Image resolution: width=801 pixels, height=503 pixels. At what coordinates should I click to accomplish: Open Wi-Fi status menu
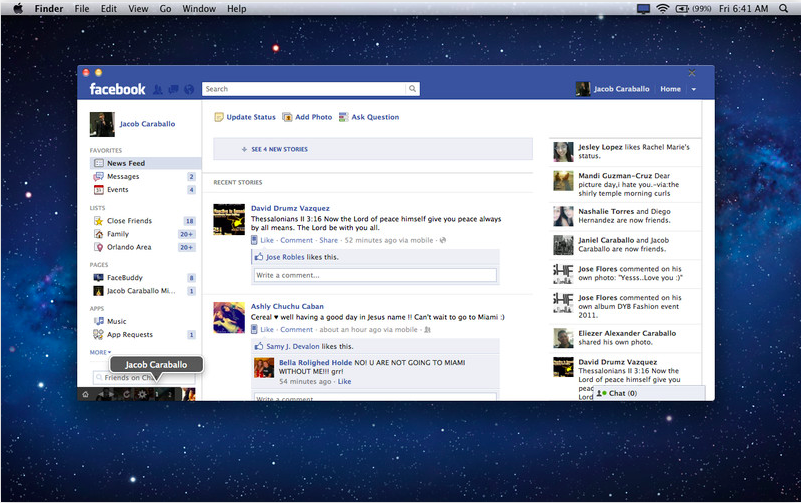coord(663,8)
